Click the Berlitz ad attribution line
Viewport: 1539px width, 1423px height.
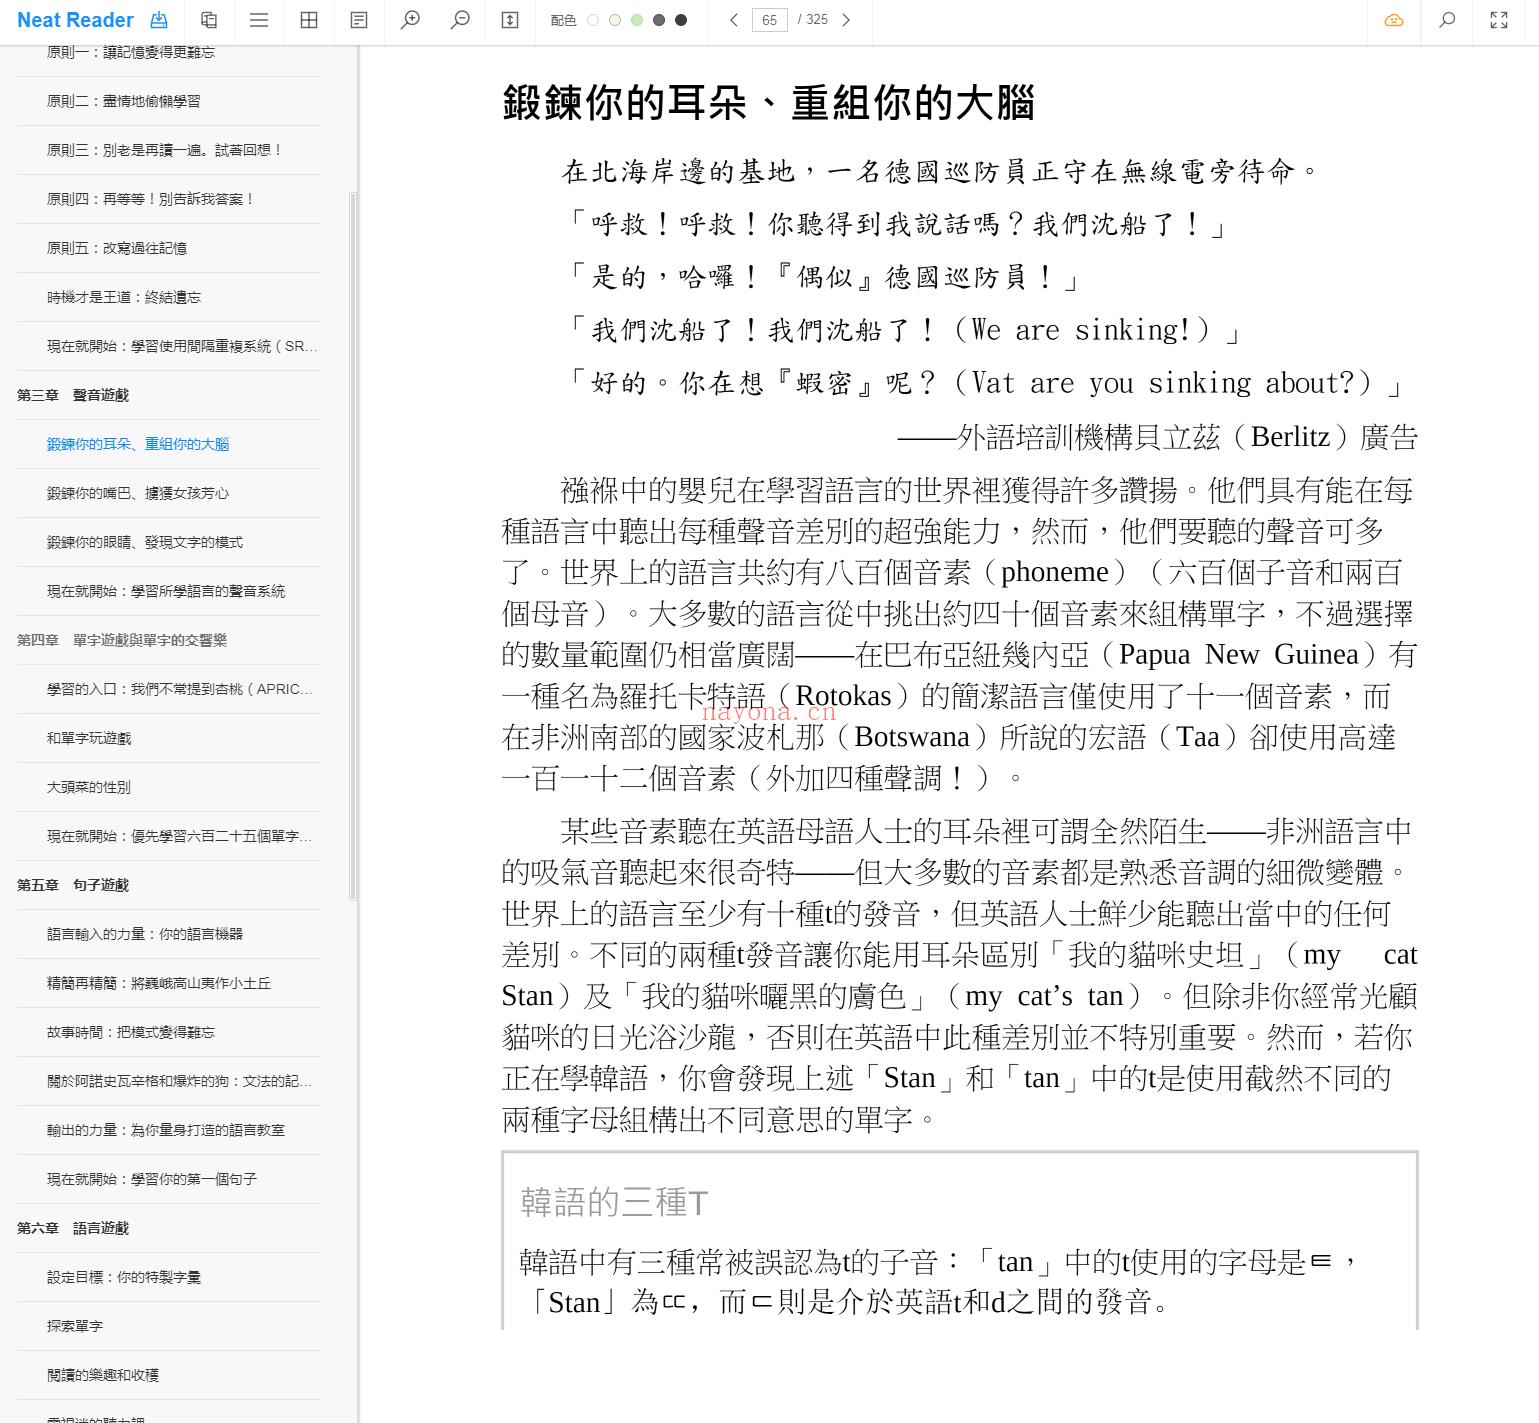pos(1157,437)
